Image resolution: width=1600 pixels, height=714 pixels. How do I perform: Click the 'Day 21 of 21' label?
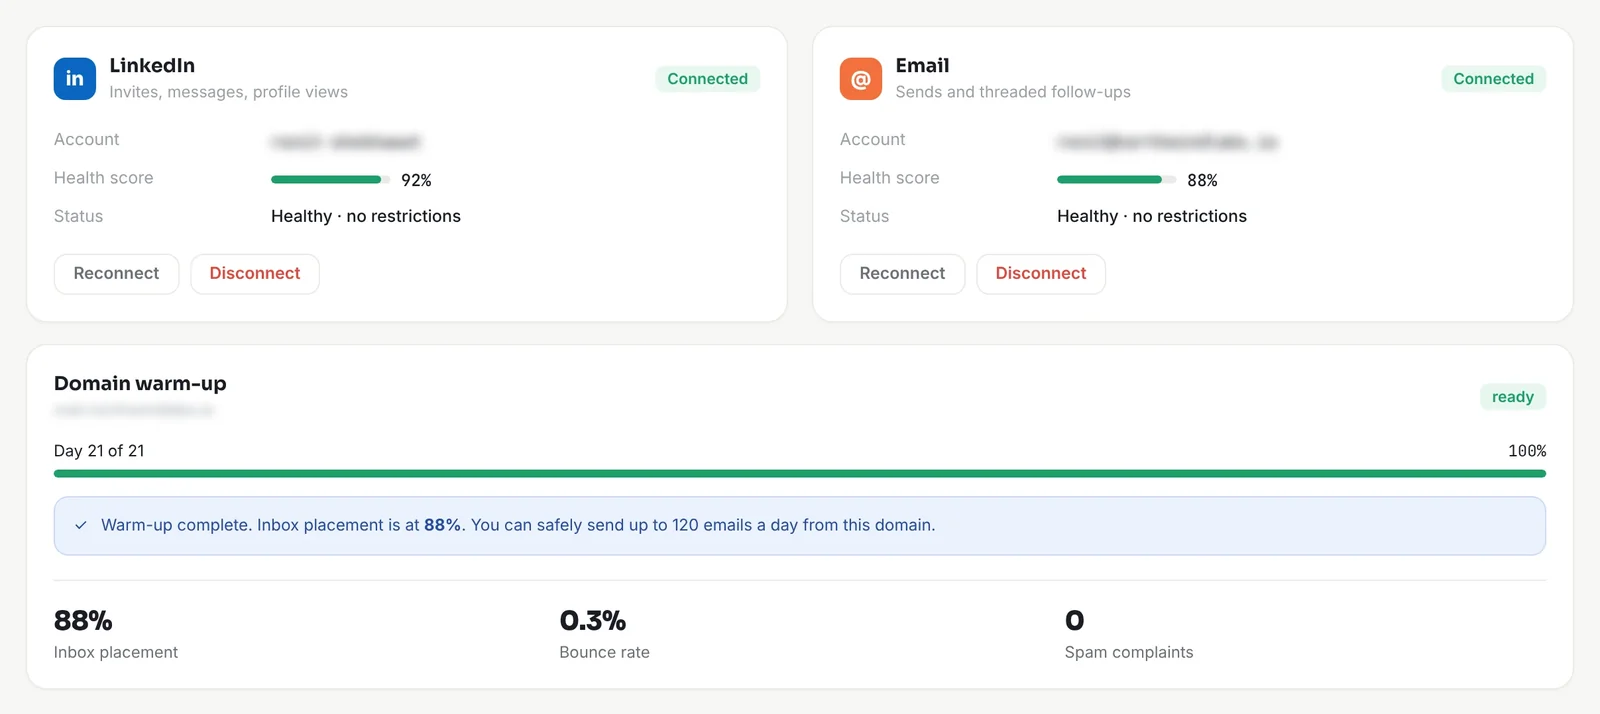coord(99,451)
